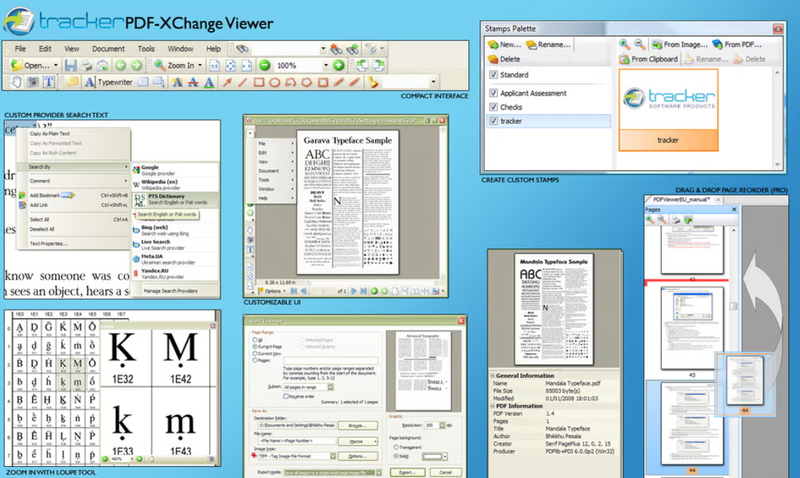Select the Current View radio button
Image resolution: width=800 pixels, height=478 pixels.
(x=255, y=353)
